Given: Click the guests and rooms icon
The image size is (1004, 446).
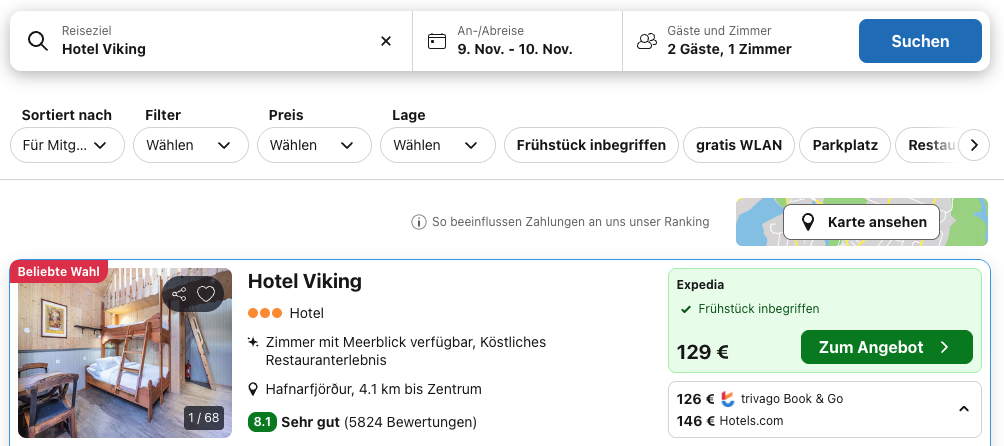Looking at the screenshot, I should 647,41.
